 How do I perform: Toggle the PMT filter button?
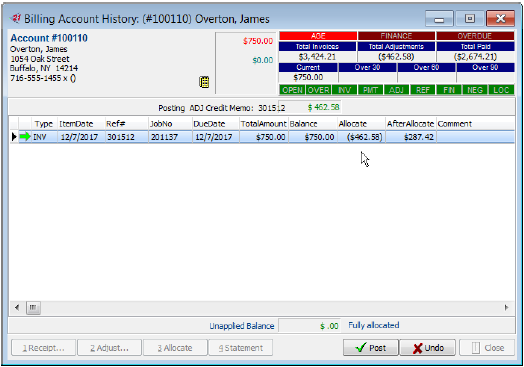(370, 90)
